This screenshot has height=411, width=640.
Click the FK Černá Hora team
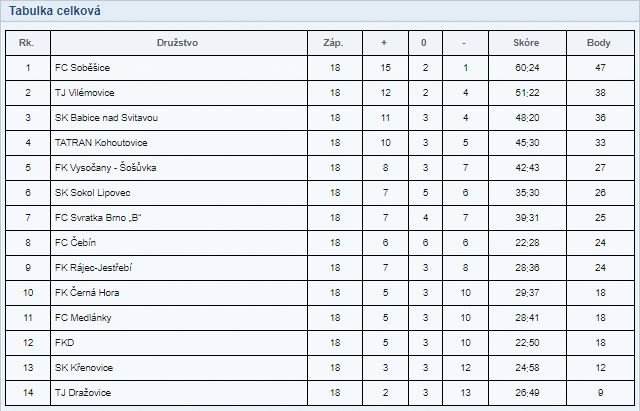(x=87, y=293)
